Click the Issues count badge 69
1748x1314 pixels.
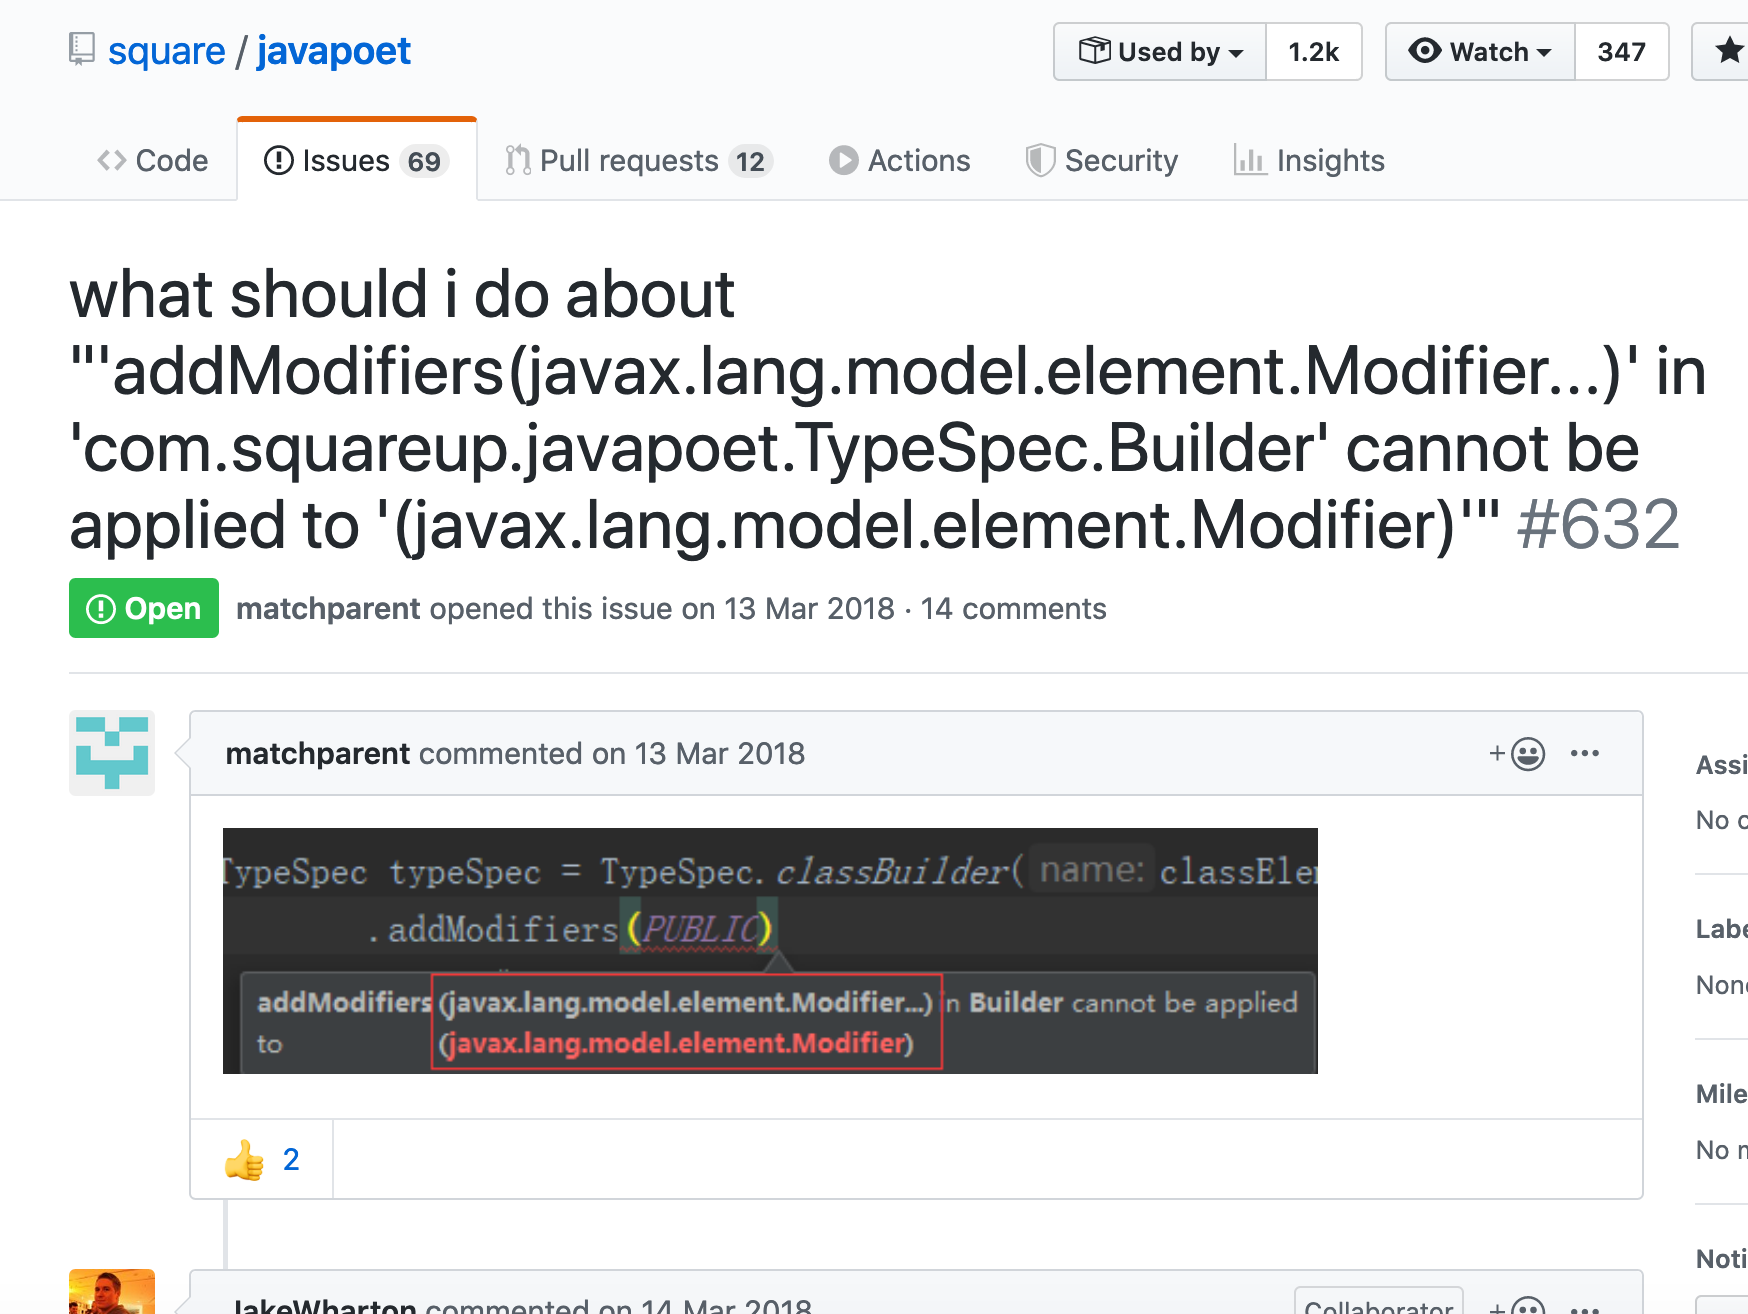[424, 162]
